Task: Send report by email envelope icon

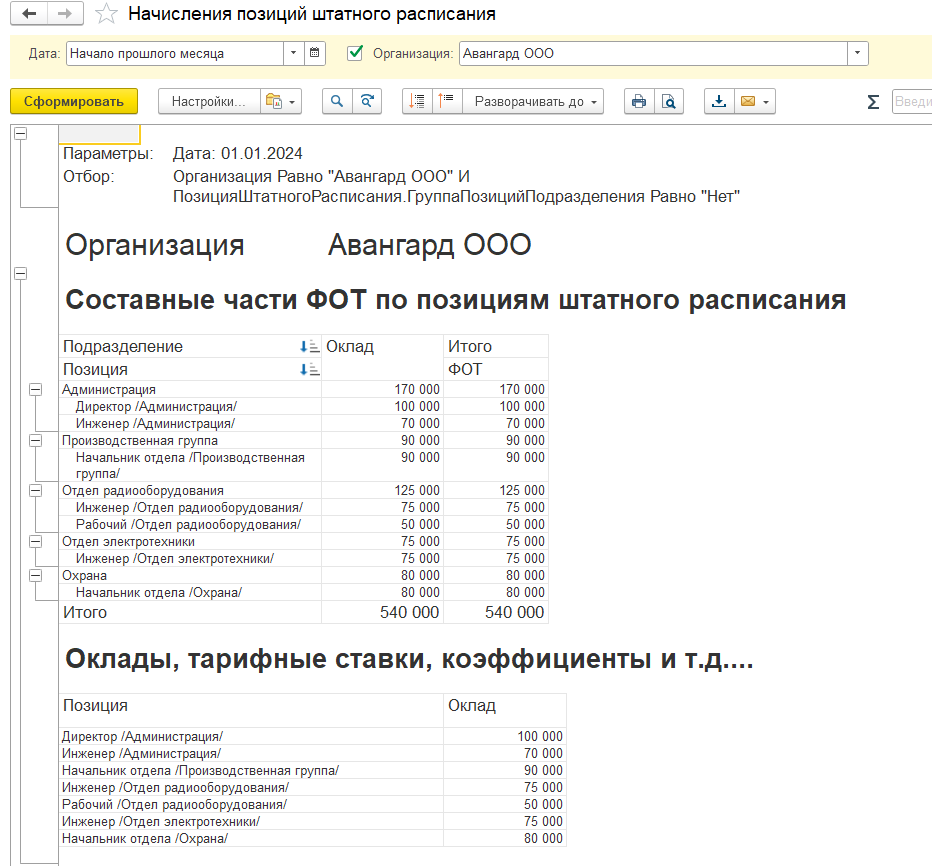Action: click(x=748, y=102)
